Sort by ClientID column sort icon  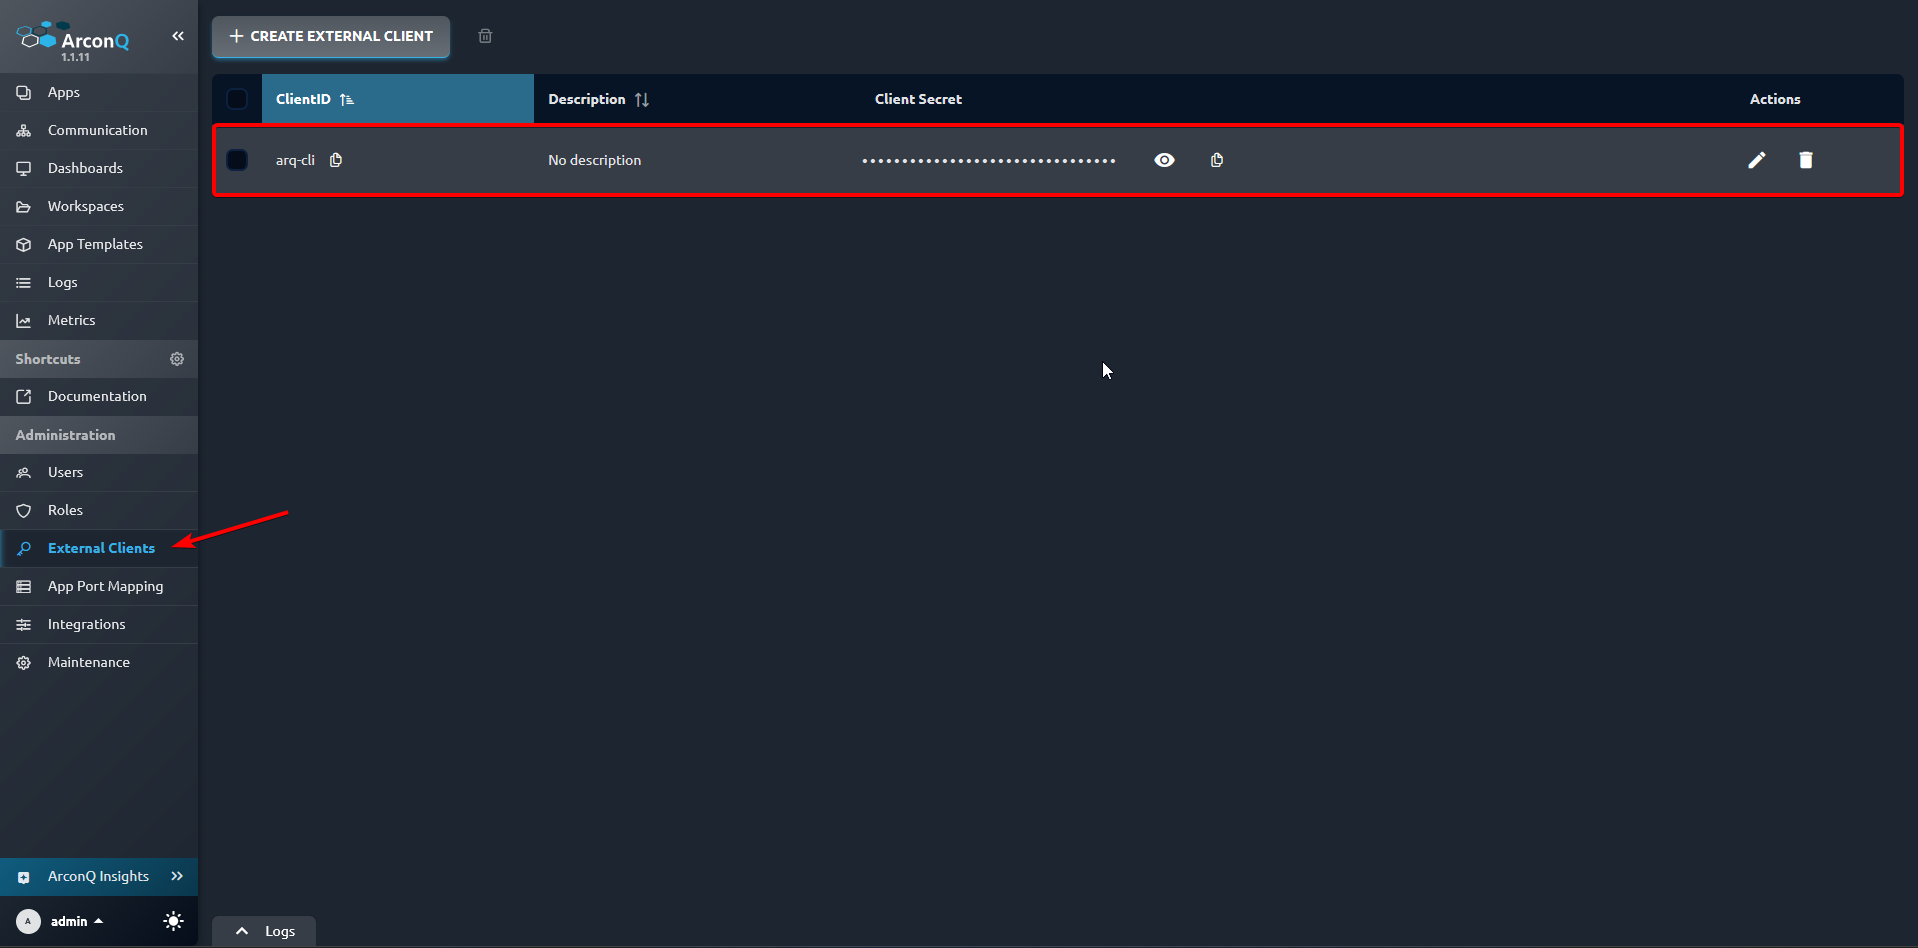(347, 99)
